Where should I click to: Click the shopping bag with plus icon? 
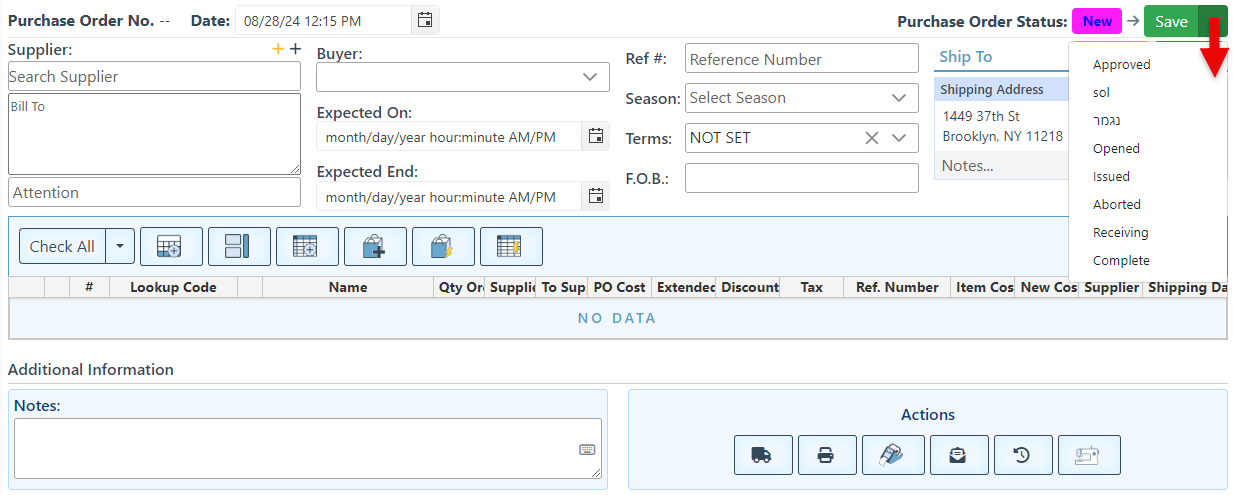click(x=375, y=247)
